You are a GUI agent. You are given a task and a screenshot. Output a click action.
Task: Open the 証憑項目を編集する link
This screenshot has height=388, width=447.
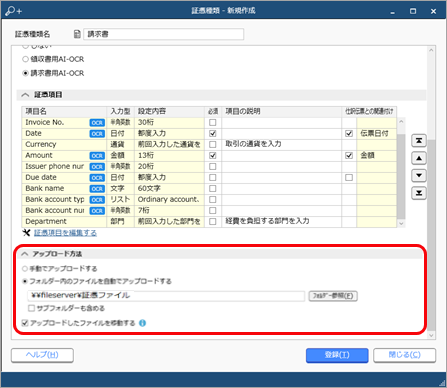coord(65,233)
